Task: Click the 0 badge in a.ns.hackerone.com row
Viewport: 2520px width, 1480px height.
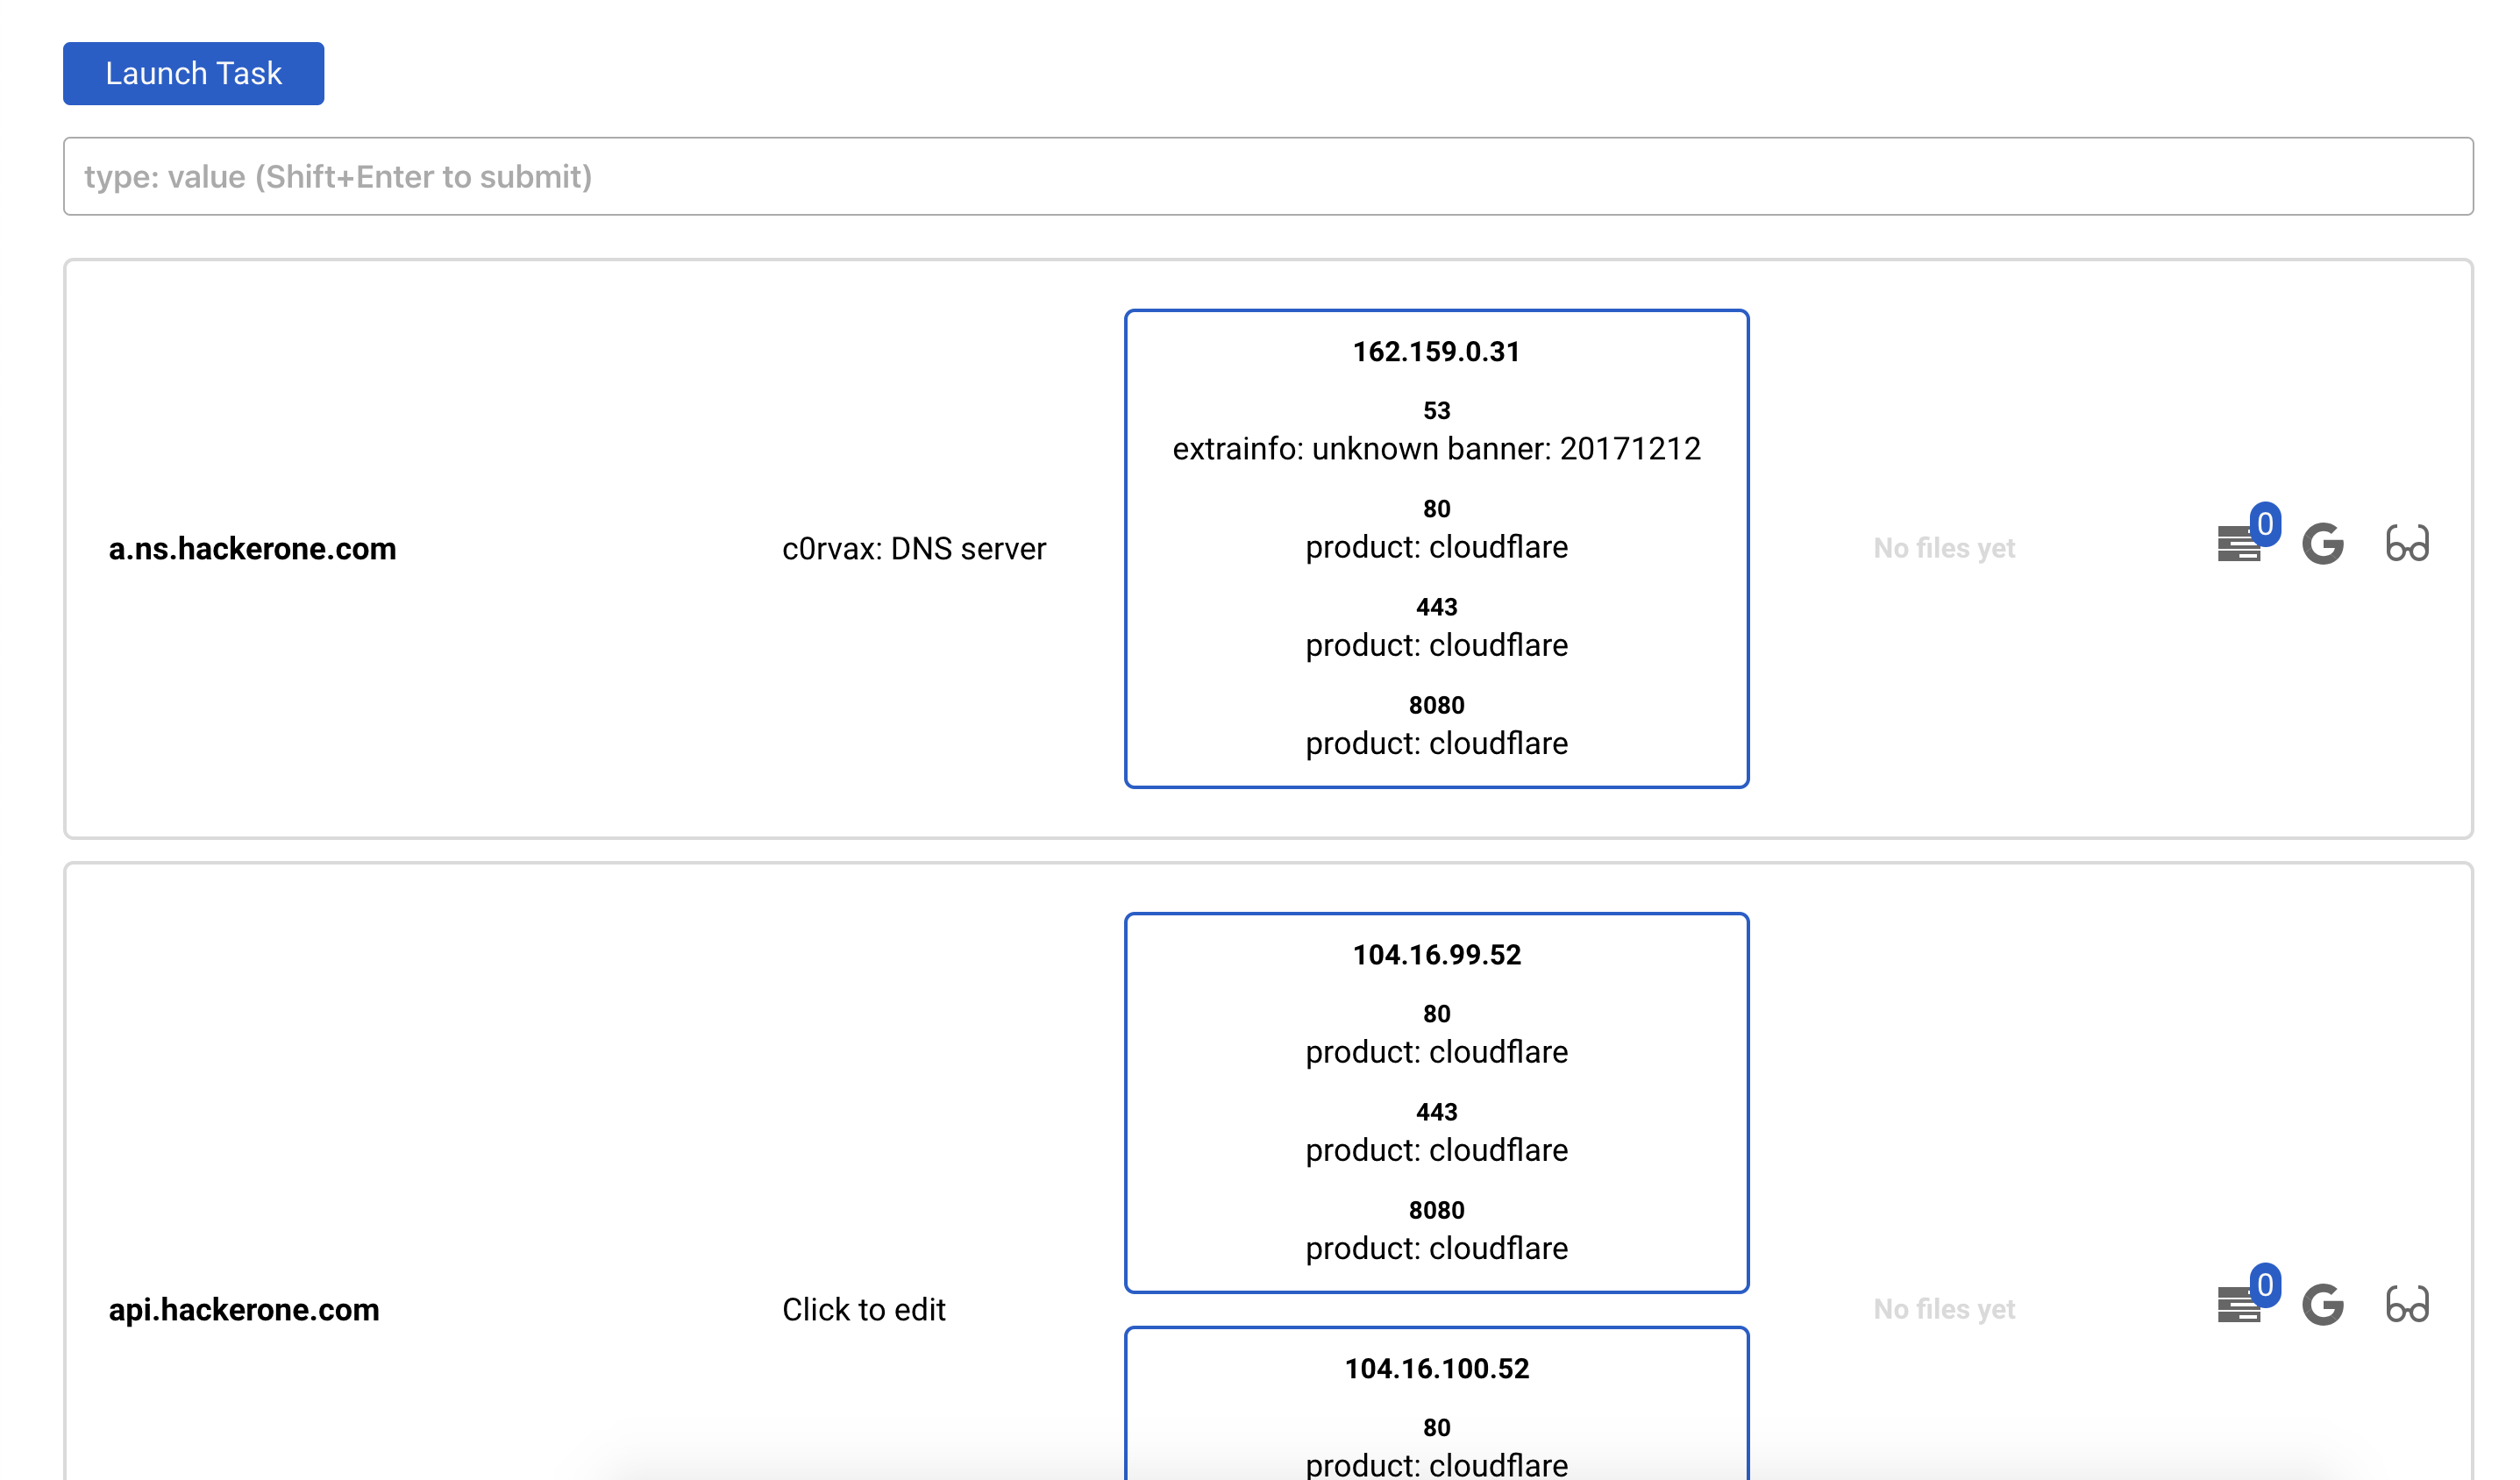Action: coord(2265,524)
